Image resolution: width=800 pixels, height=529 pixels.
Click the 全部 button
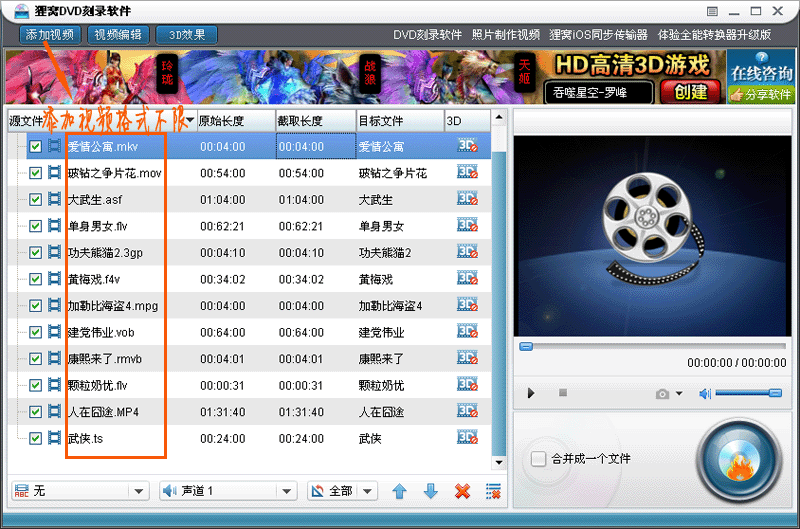pyautogui.click(x=333, y=491)
